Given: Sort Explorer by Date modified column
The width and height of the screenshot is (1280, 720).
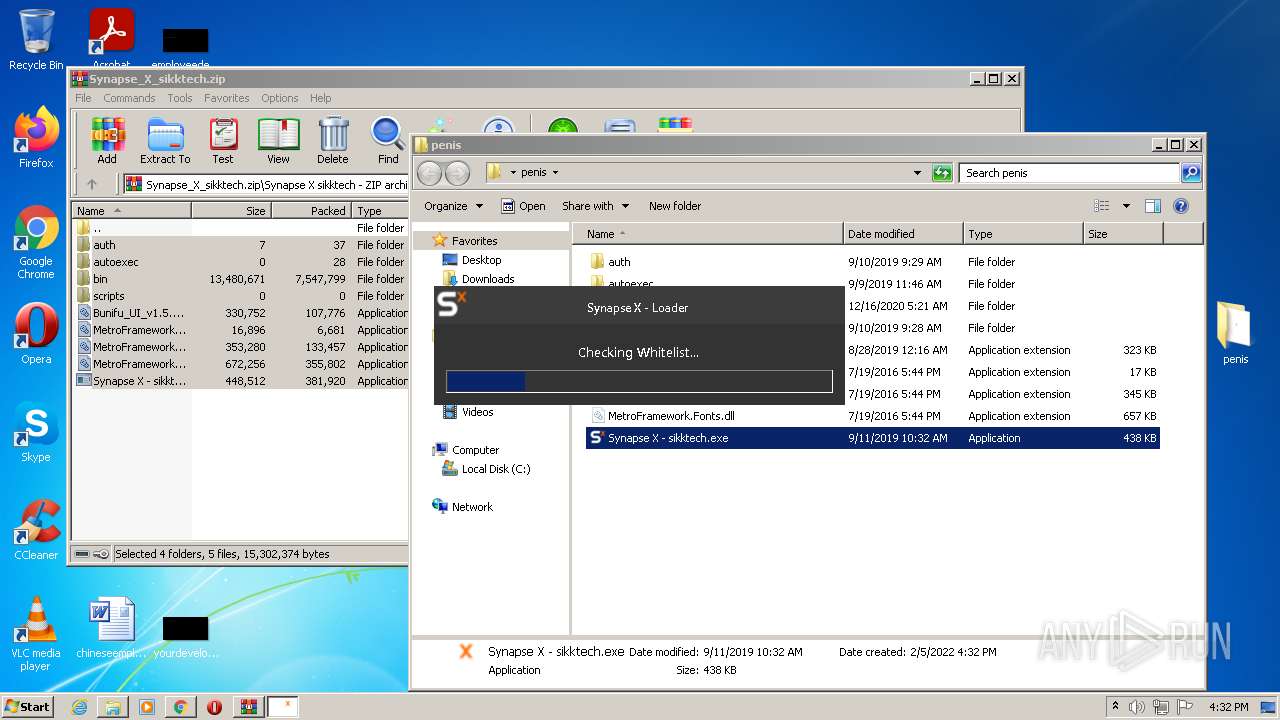Looking at the screenshot, I should pos(903,234).
